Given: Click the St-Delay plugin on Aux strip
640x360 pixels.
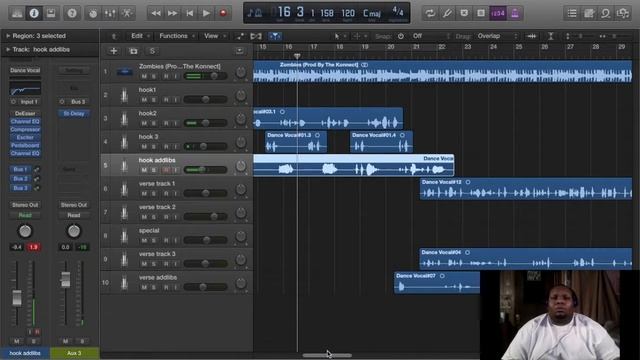Looking at the screenshot, I should [x=74, y=113].
